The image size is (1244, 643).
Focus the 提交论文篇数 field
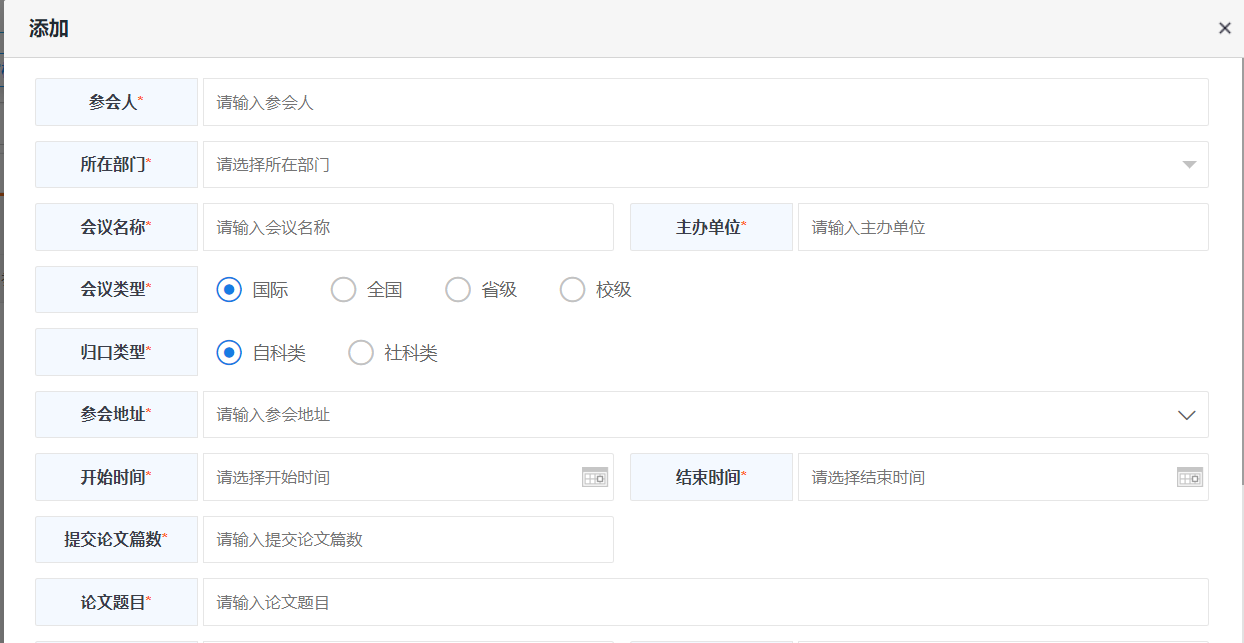(x=408, y=540)
